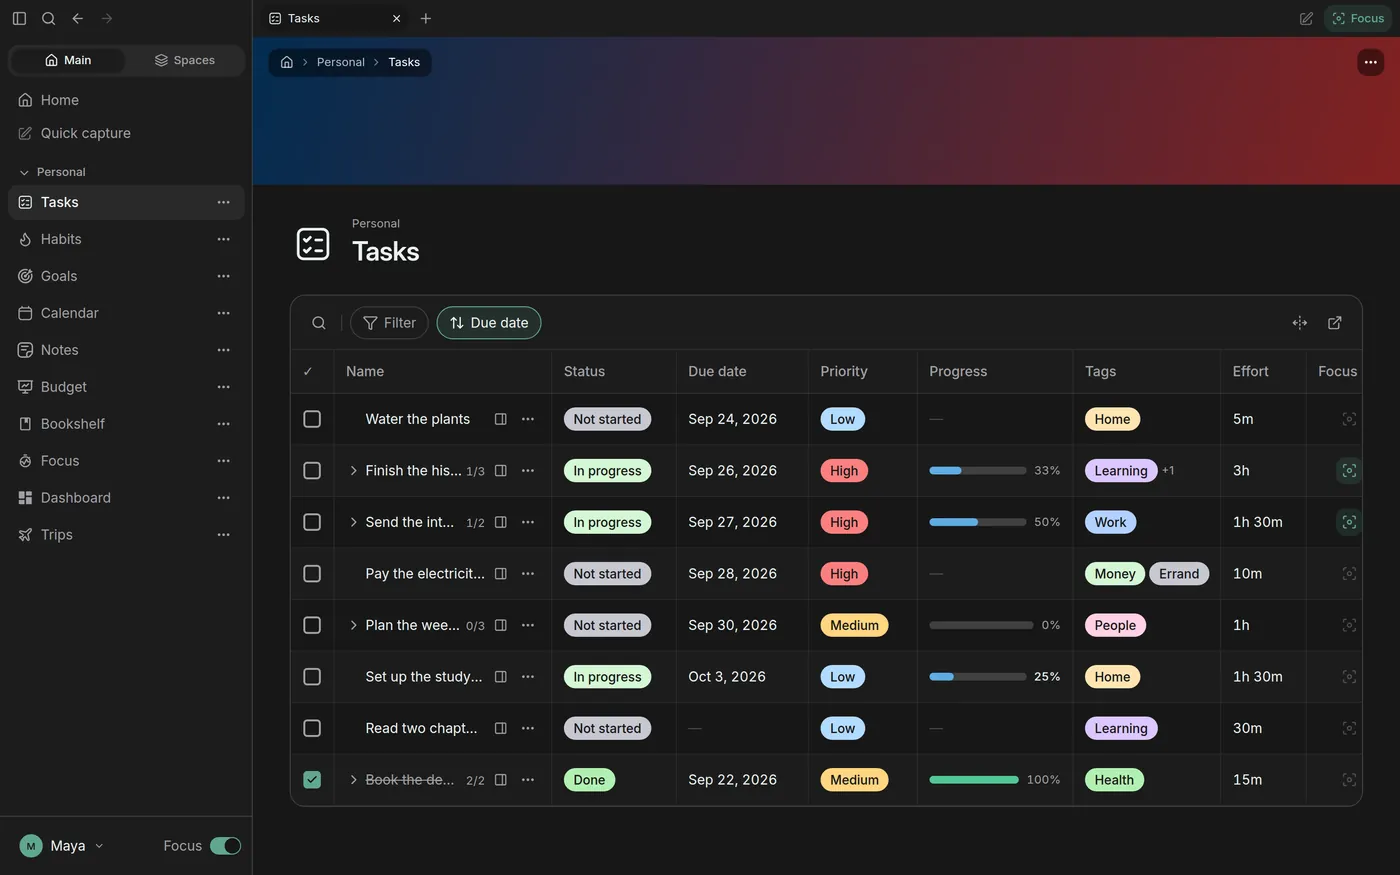Viewport: 1400px width, 875px height.
Task: Open more options for Habits in sidebar
Action: click(x=224, y=239)
